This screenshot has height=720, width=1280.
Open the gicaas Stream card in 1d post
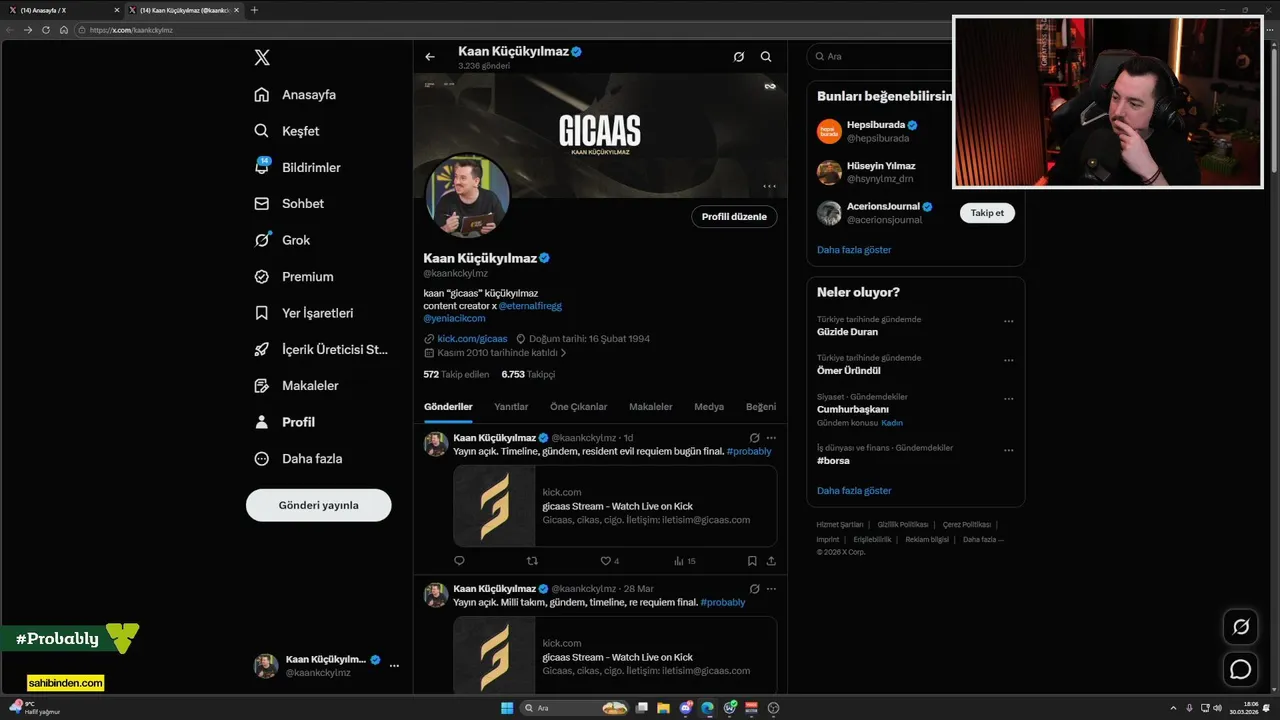(615, 506)
